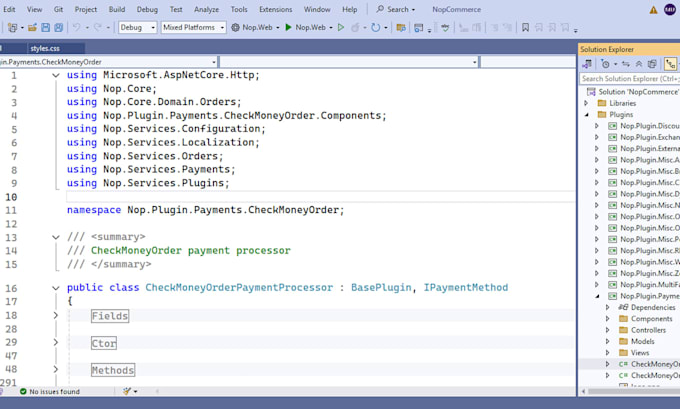Open the user account avatar

point(670,10)
